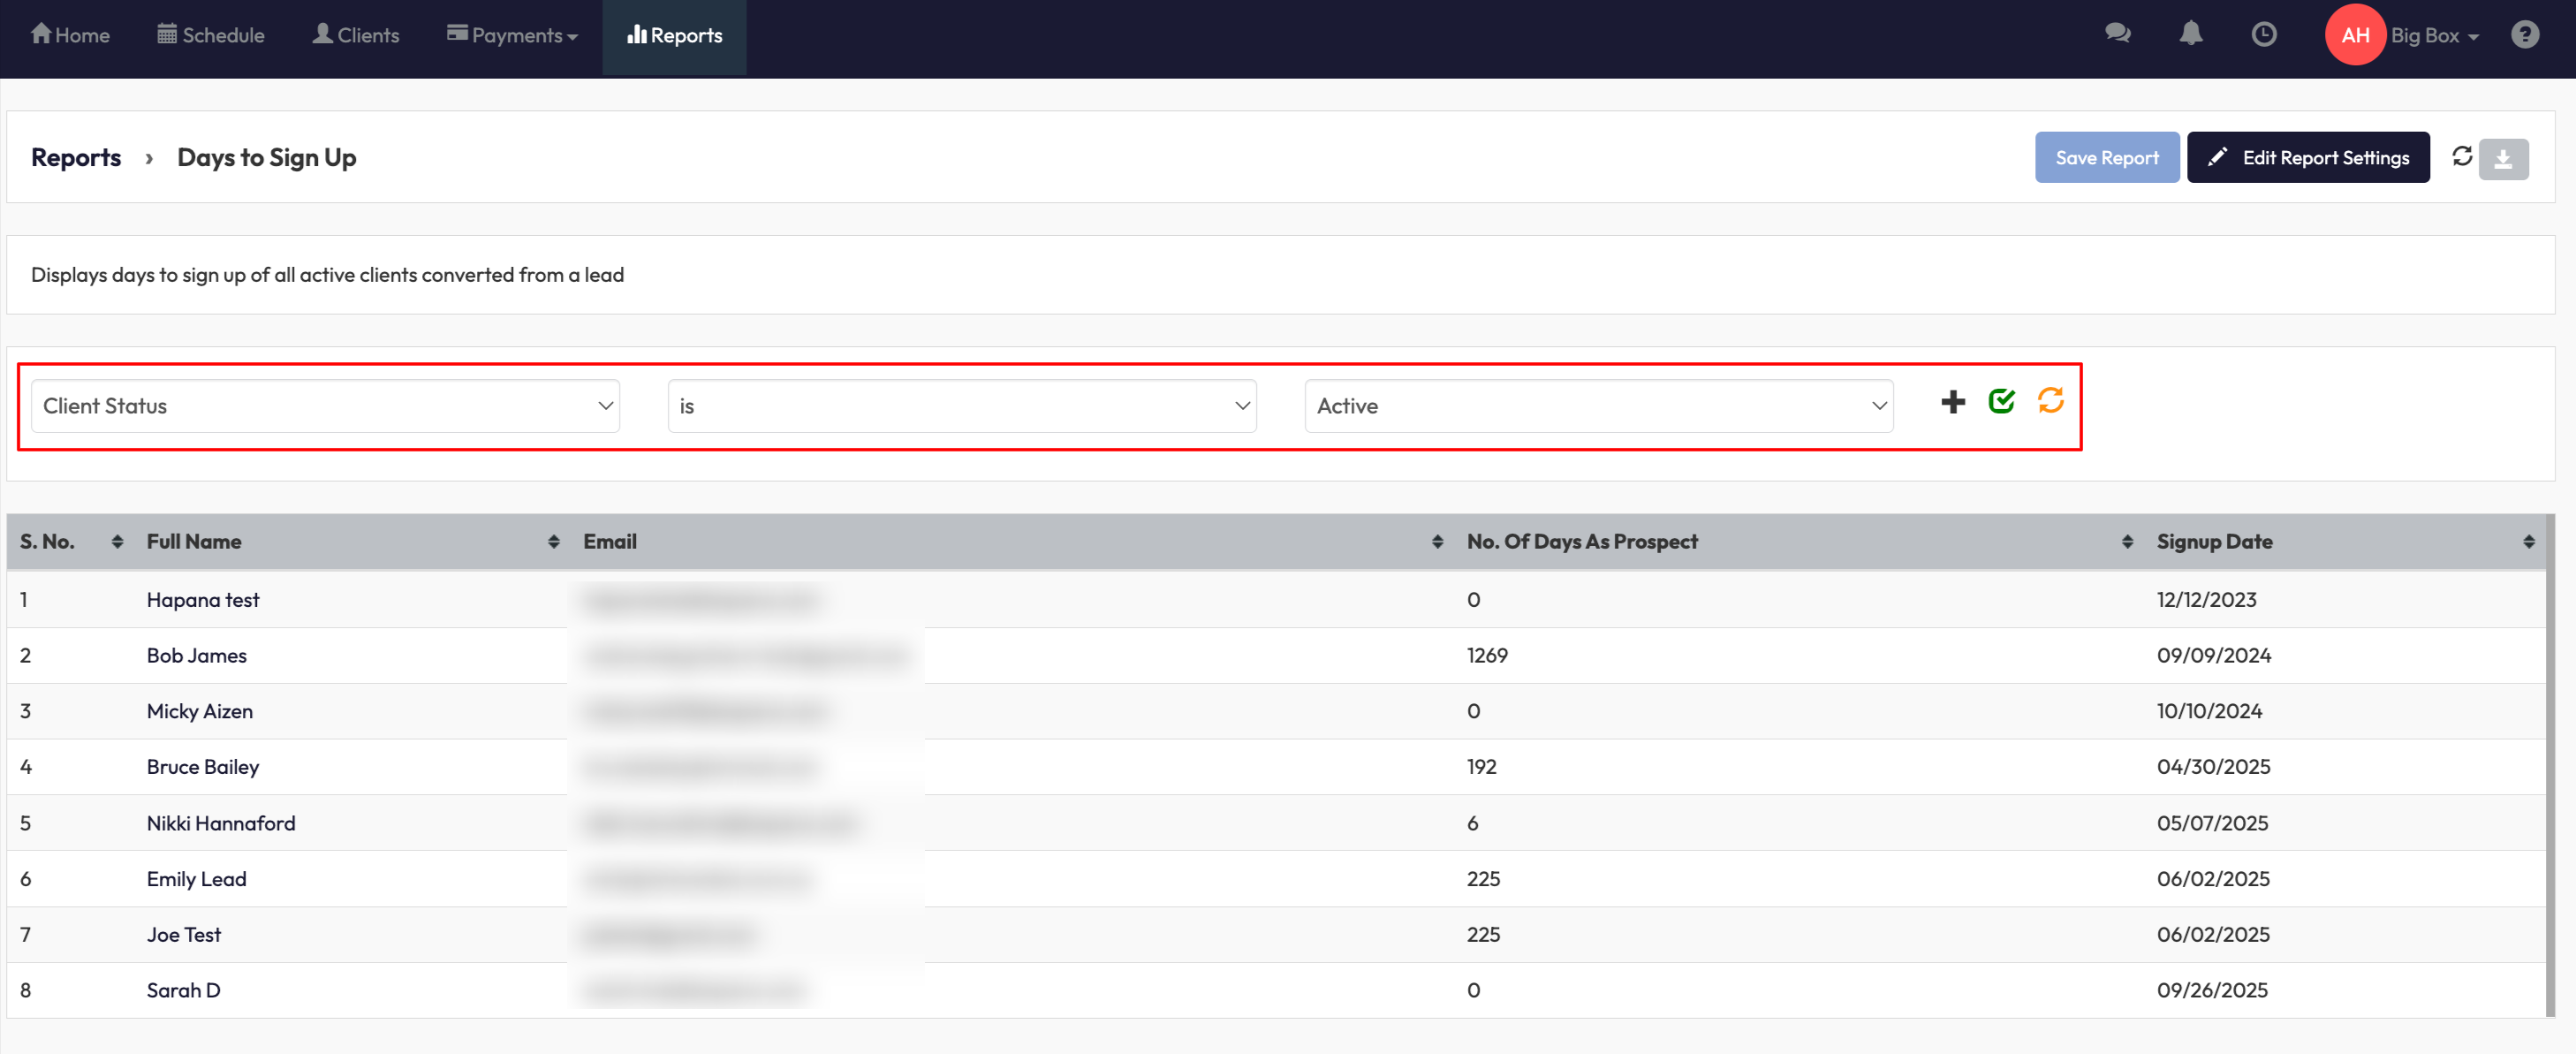
Task: Click the chat messages icon
Action: point(2117,34)
